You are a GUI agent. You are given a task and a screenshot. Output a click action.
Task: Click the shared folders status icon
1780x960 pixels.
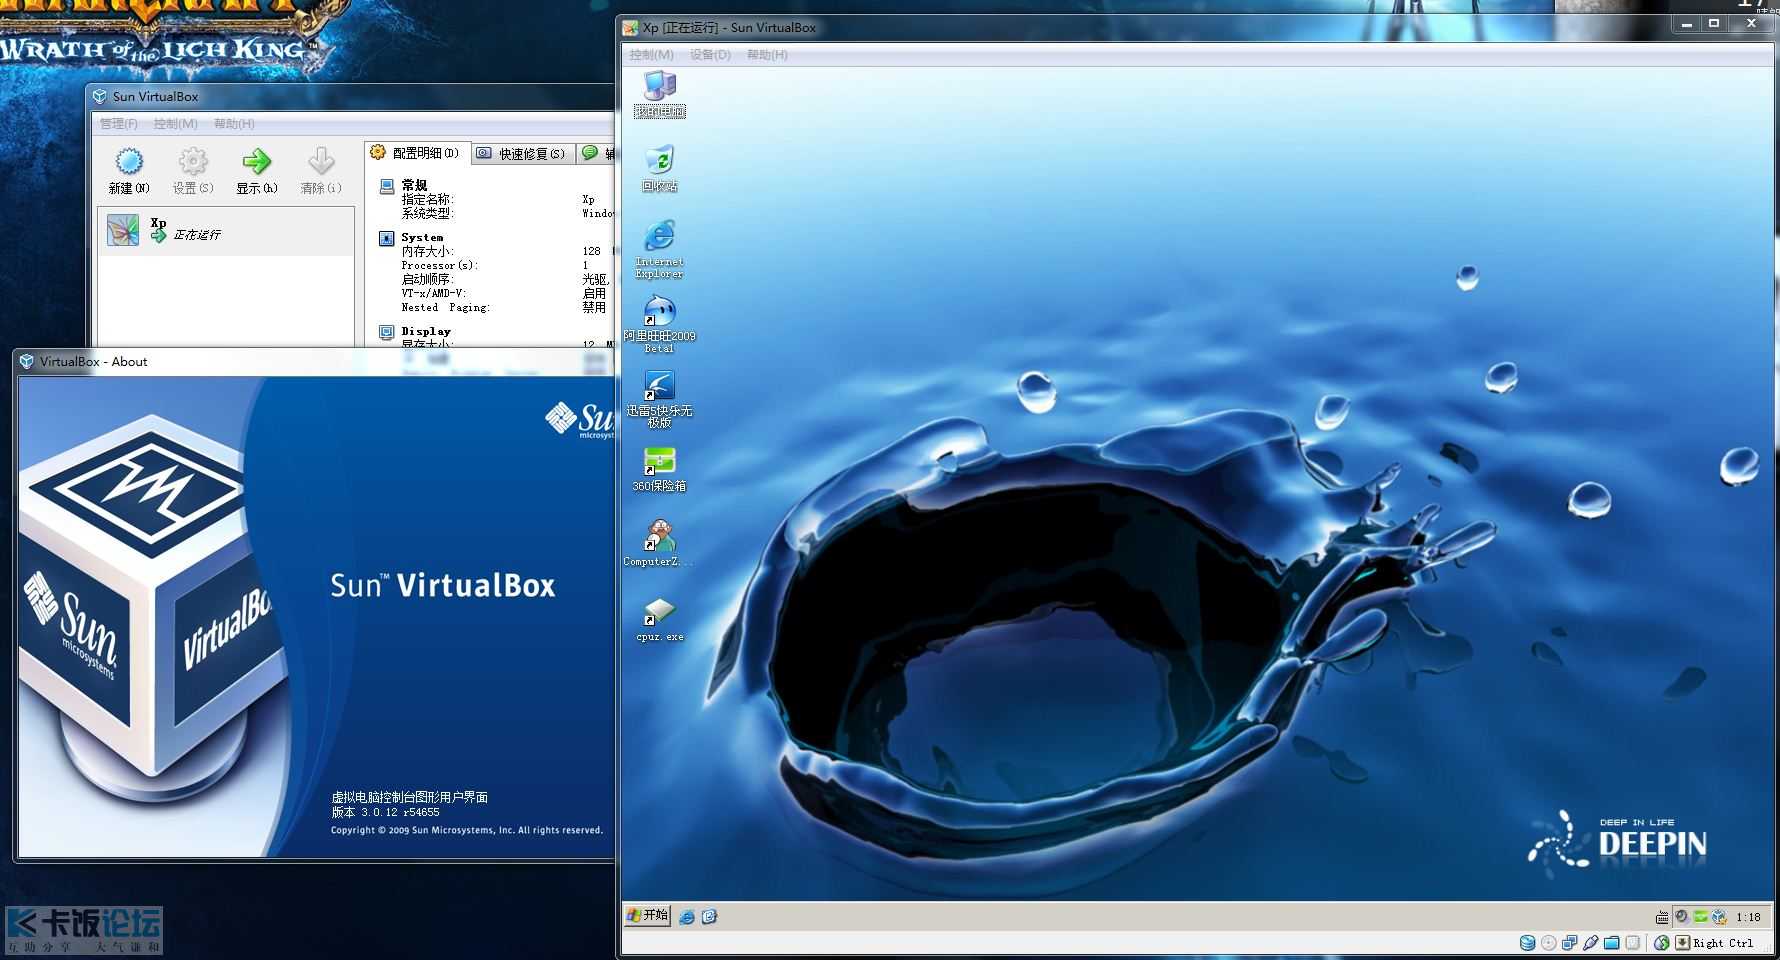tap(1612, 943)
